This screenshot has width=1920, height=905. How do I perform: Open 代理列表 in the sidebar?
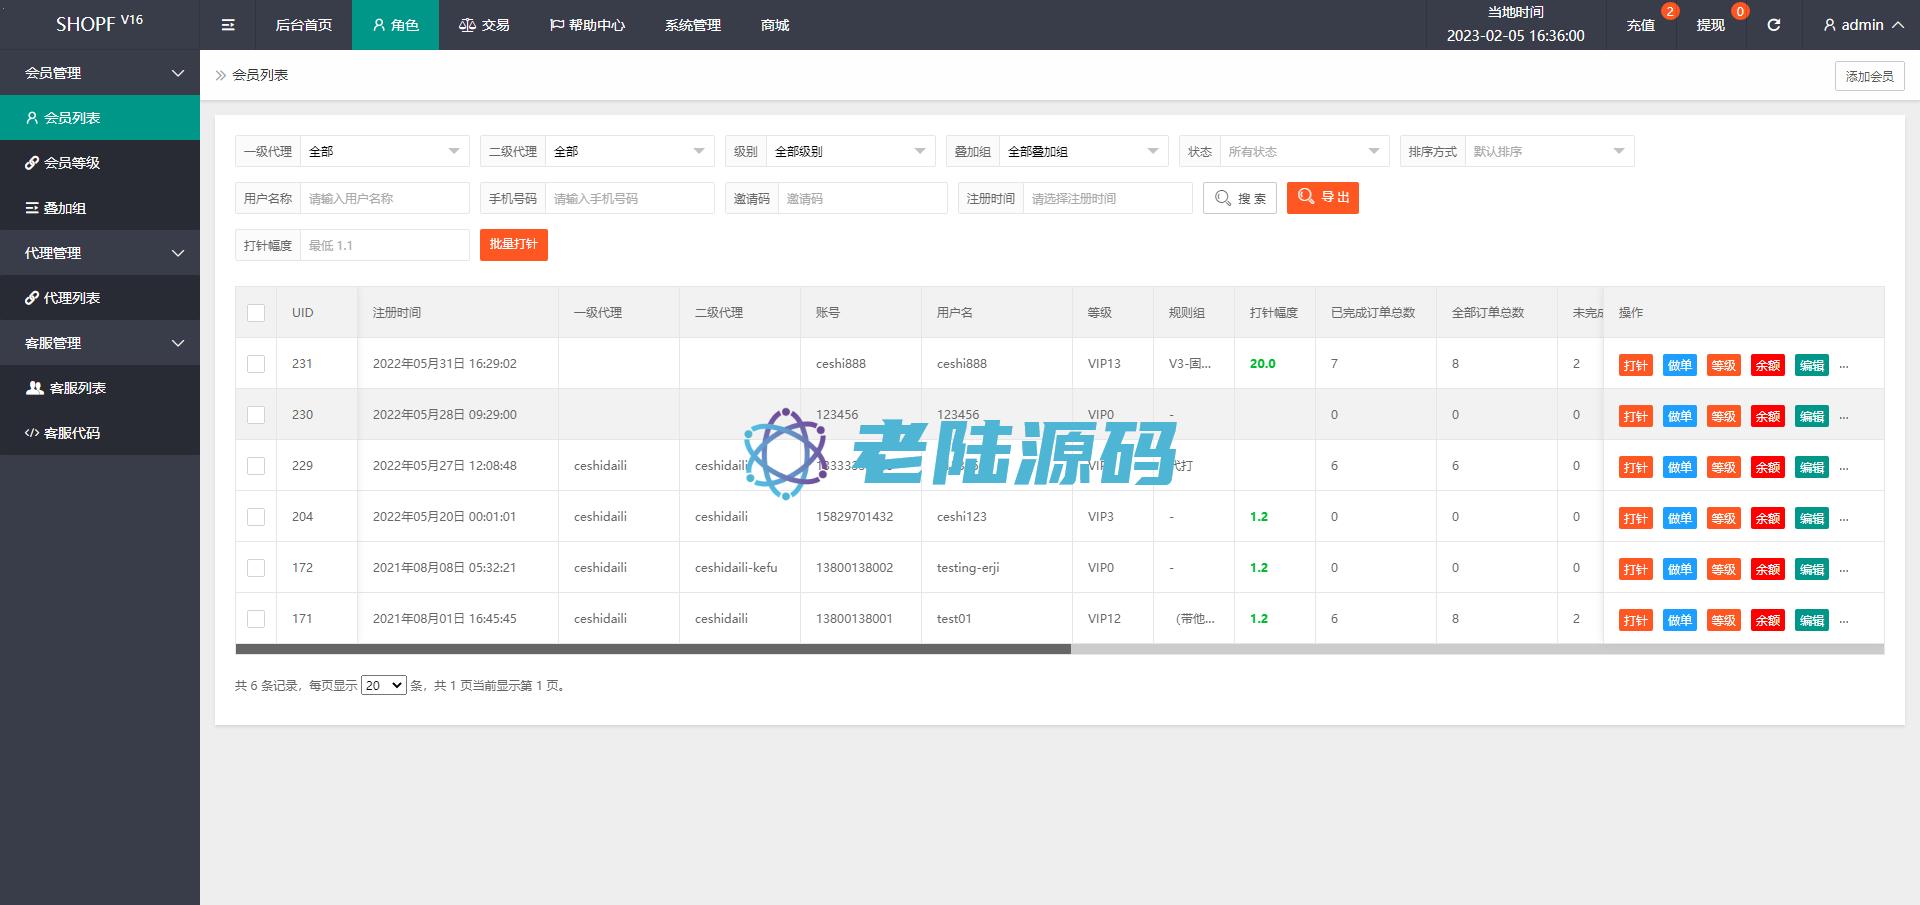[x=72, y=298]
